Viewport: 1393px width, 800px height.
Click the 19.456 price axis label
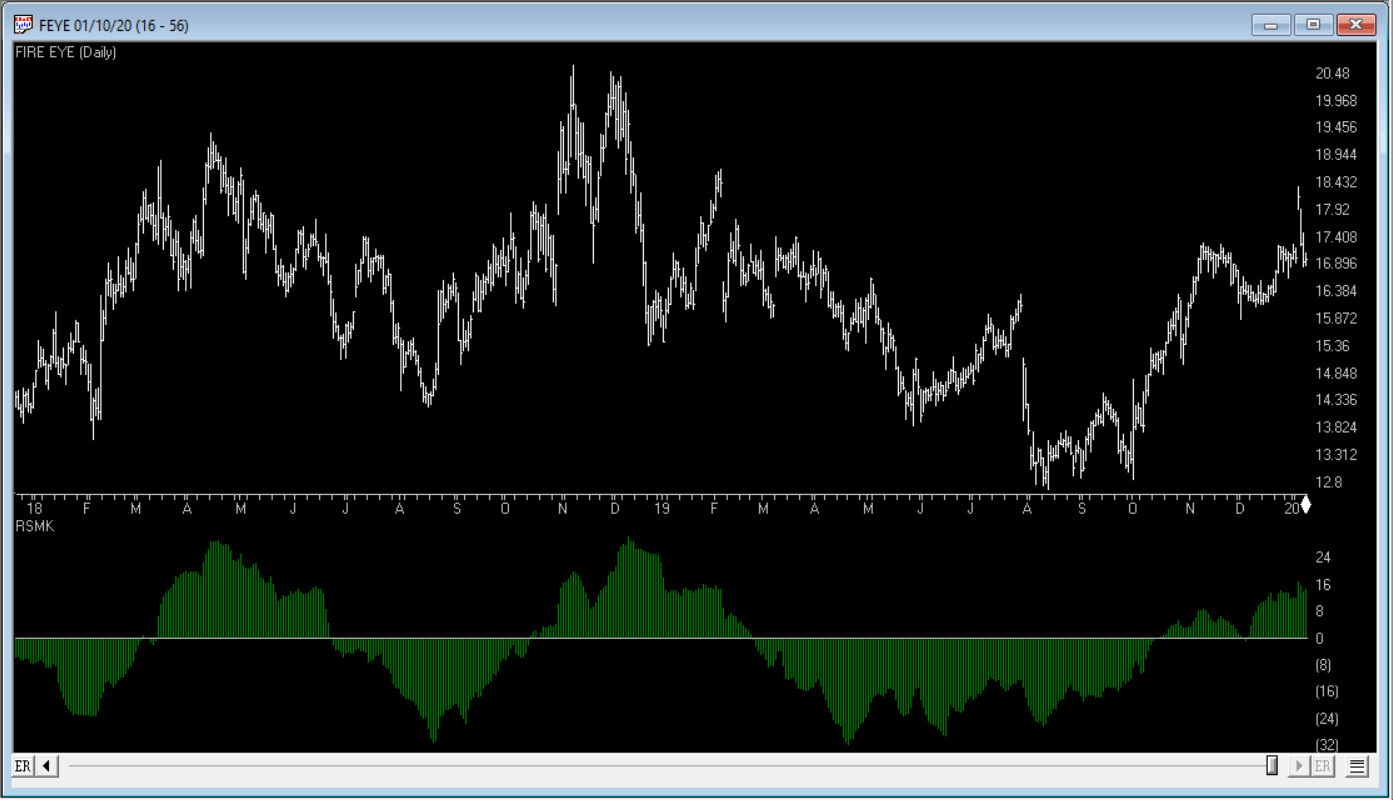(1337, 127)
